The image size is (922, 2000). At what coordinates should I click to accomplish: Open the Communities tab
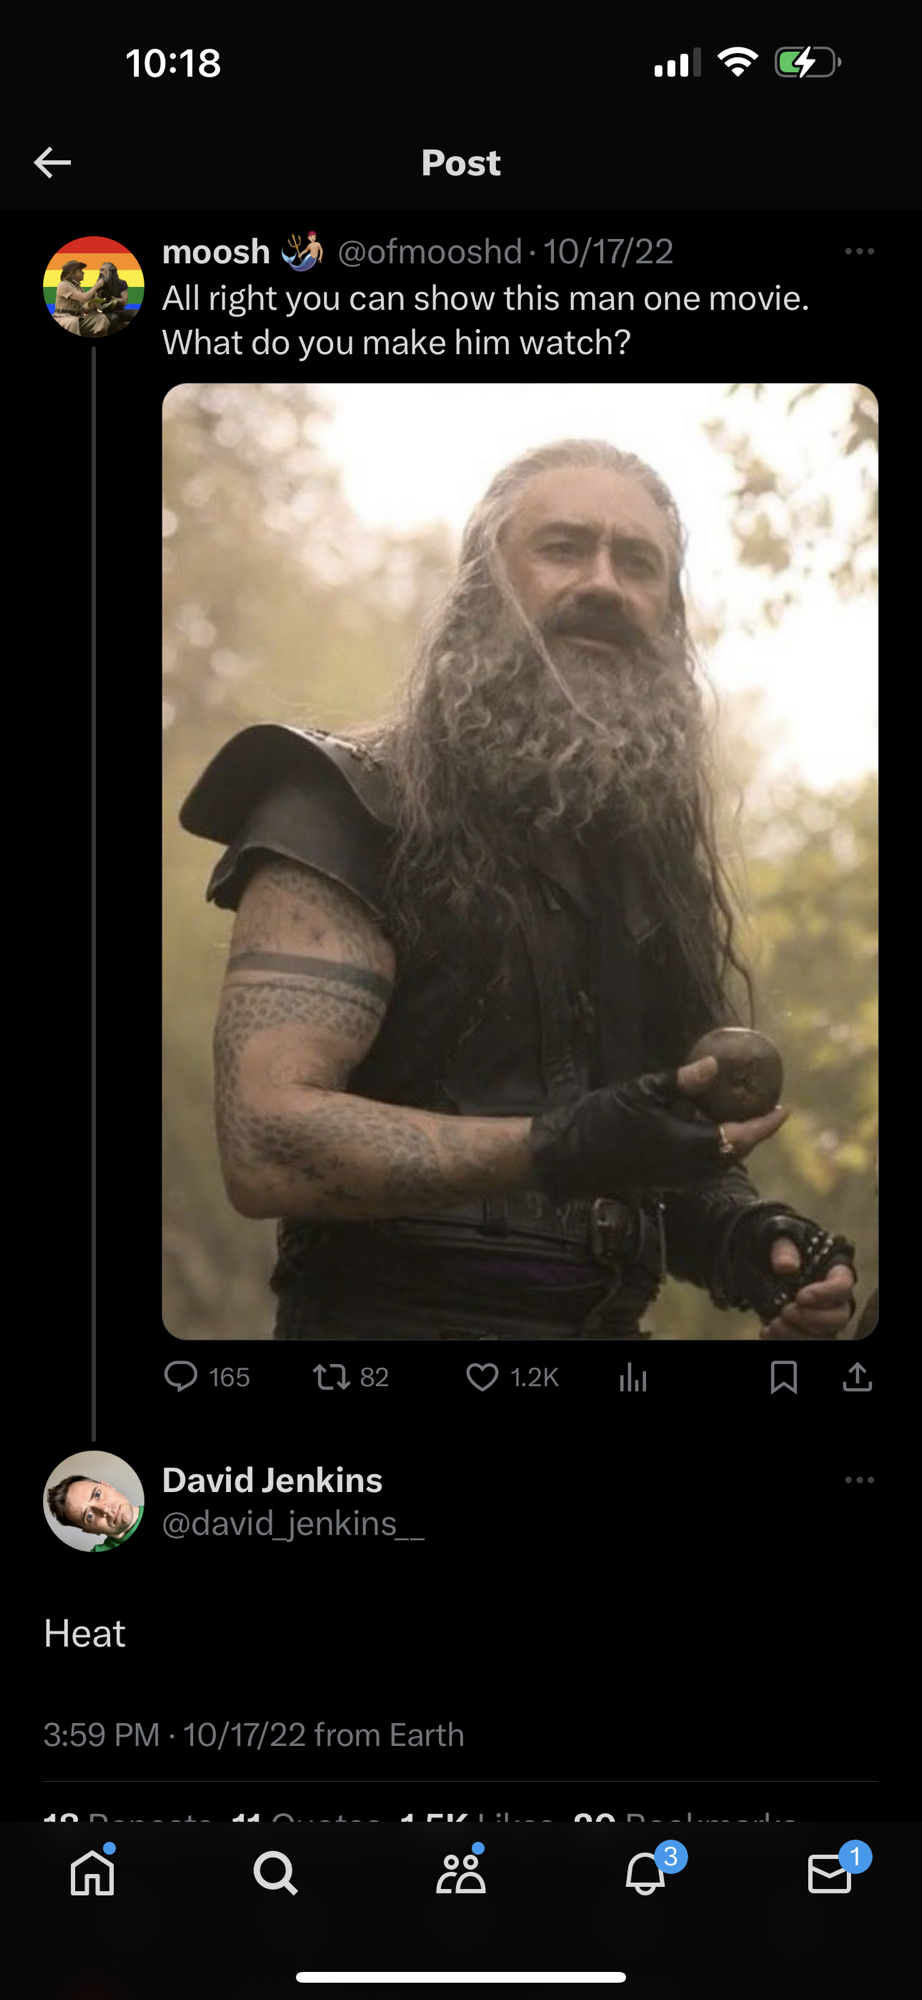click(461, 1872)
